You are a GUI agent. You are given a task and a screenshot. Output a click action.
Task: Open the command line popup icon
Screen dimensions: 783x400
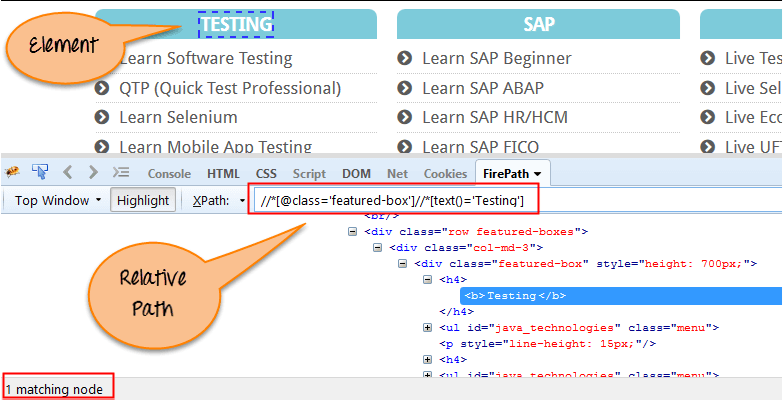[121, 172]
